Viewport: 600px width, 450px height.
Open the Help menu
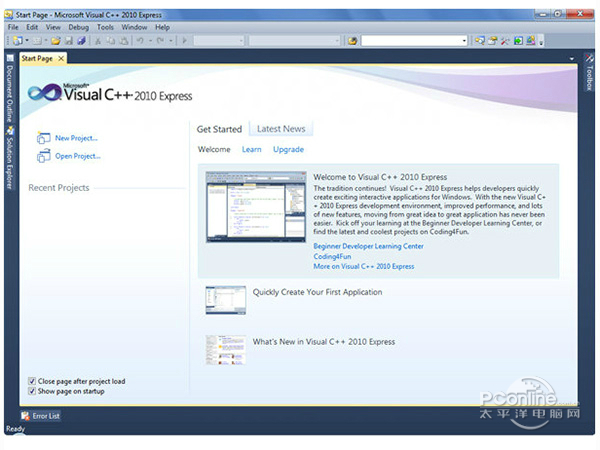(x=162, y=27)
